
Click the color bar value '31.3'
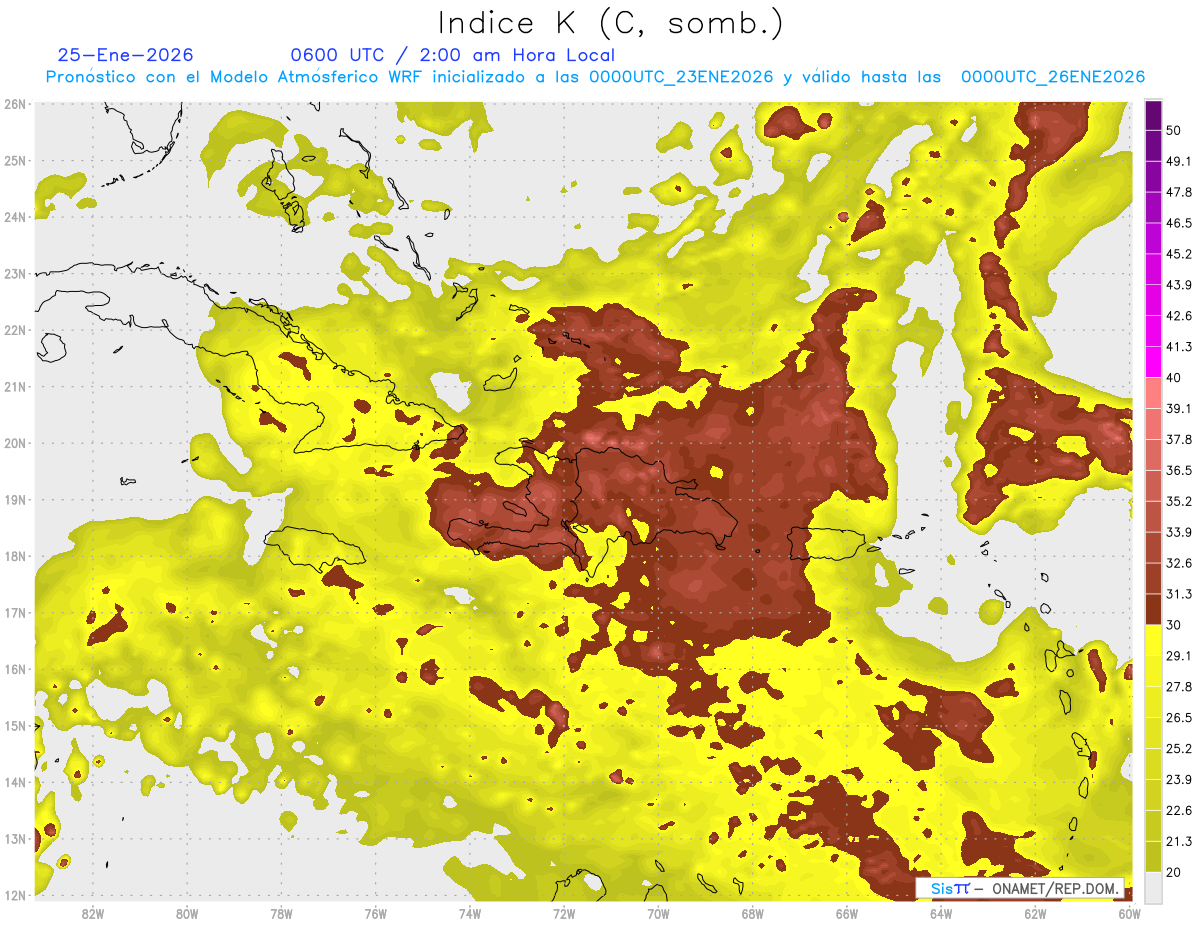(1179, 594)
